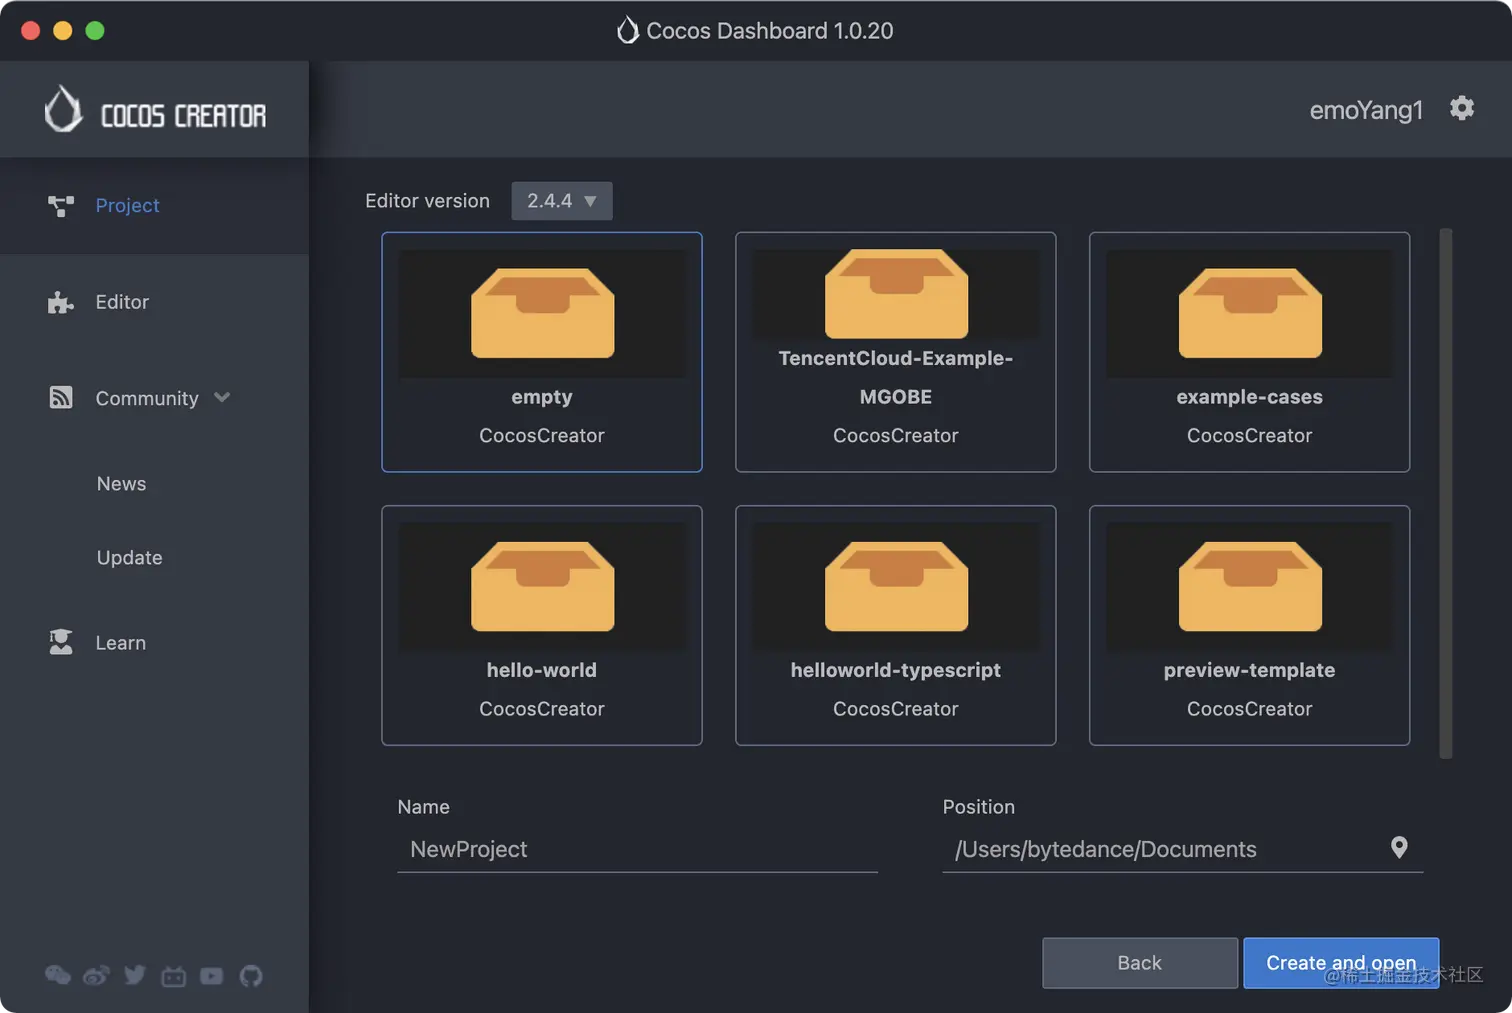Select the empty project template
Screen dimensions: 1512x1013
(542, 352)
